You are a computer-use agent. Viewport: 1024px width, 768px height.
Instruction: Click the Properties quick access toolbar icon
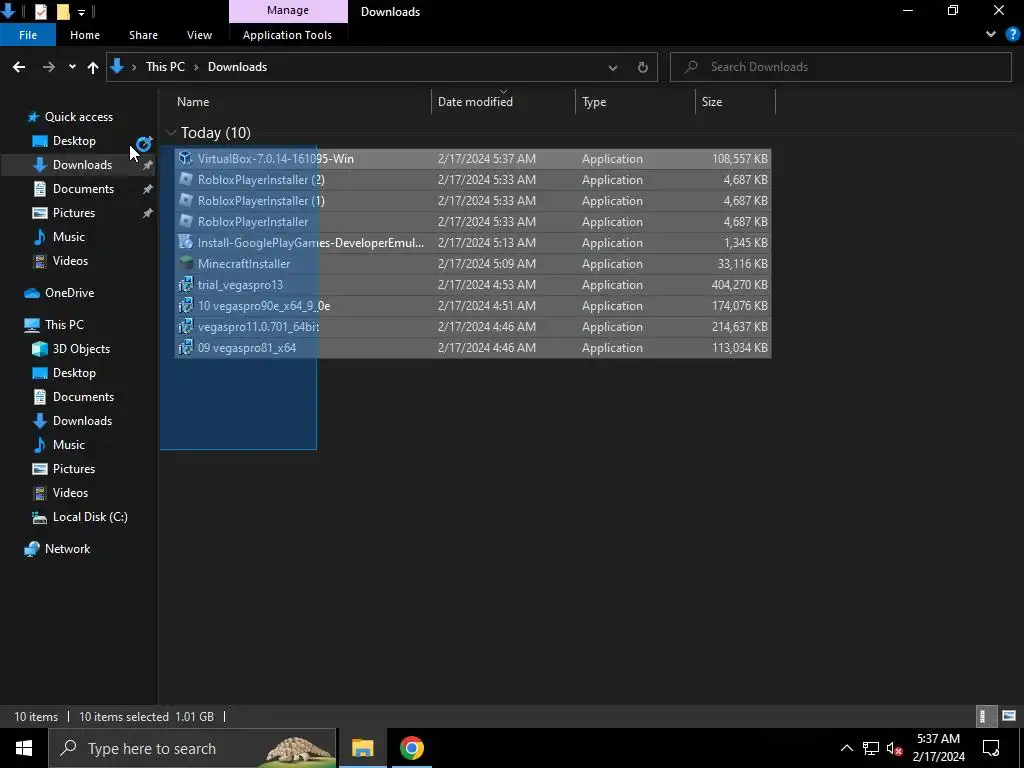pyautogui.click(x=40, y=11)
